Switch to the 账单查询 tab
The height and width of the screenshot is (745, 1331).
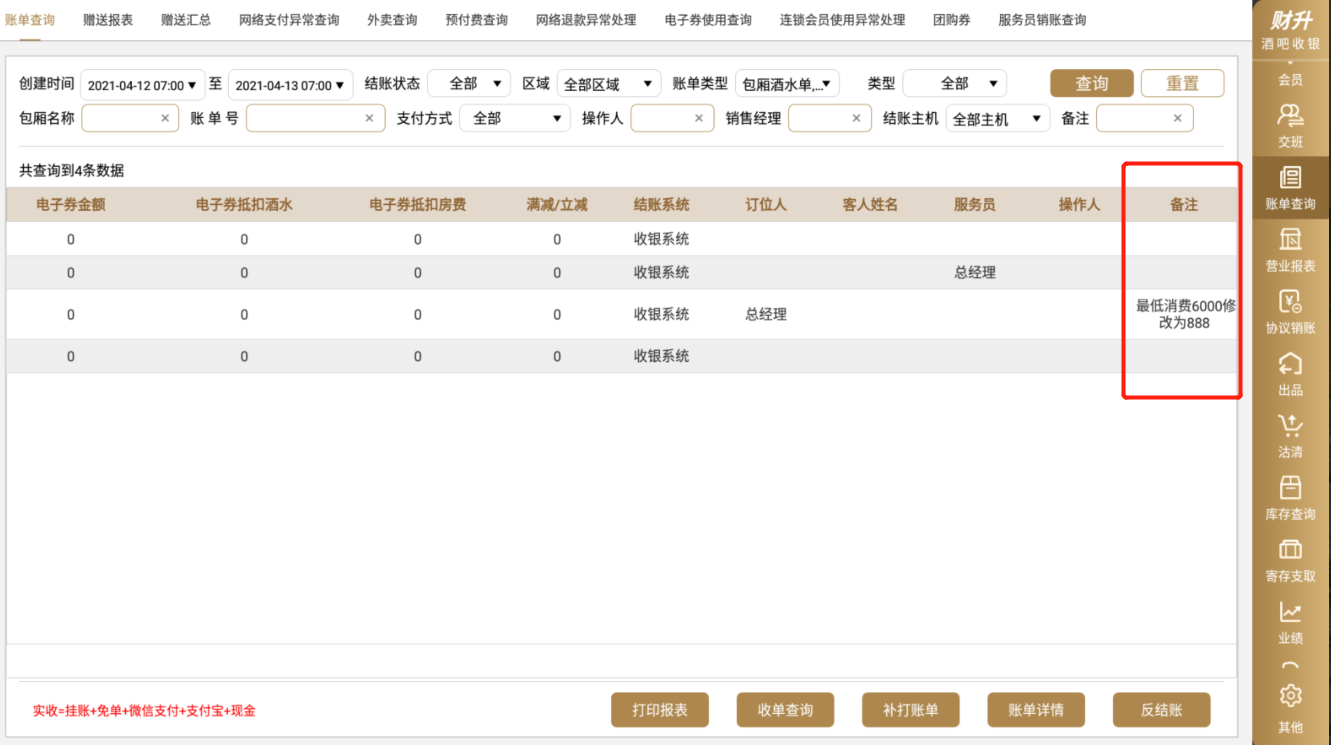[30, 20]
